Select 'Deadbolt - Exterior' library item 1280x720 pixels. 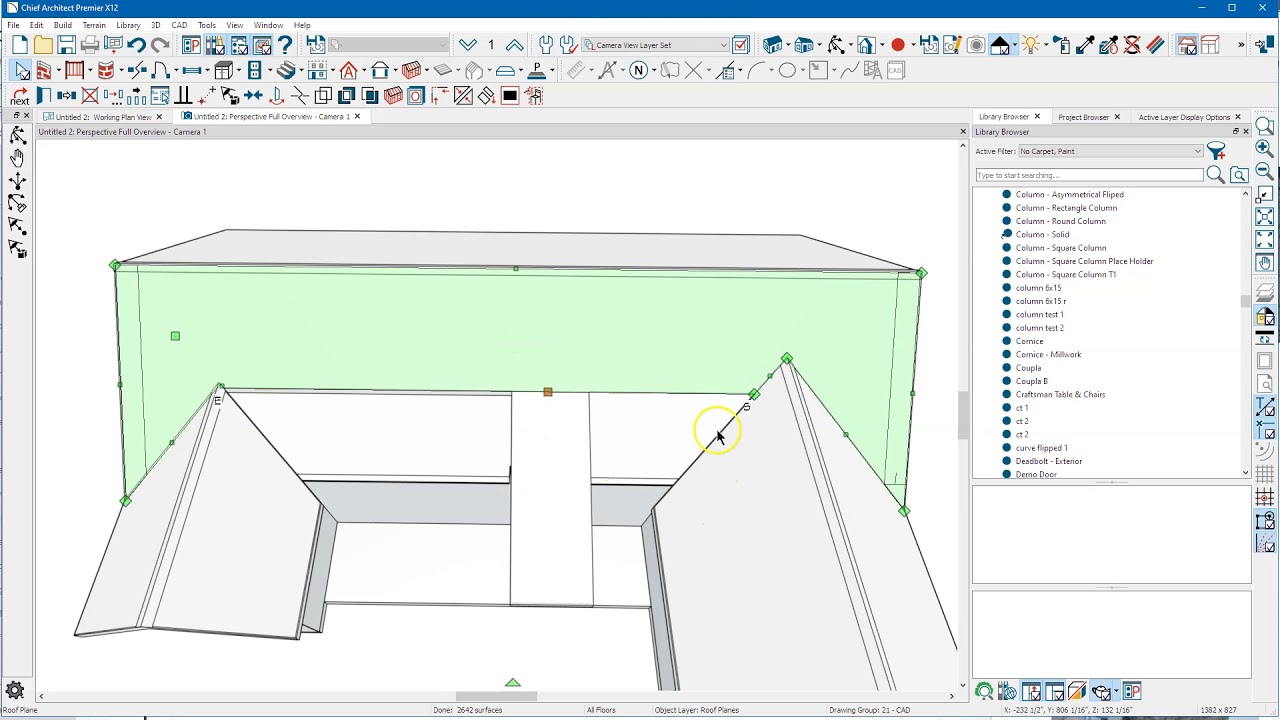1049,461
